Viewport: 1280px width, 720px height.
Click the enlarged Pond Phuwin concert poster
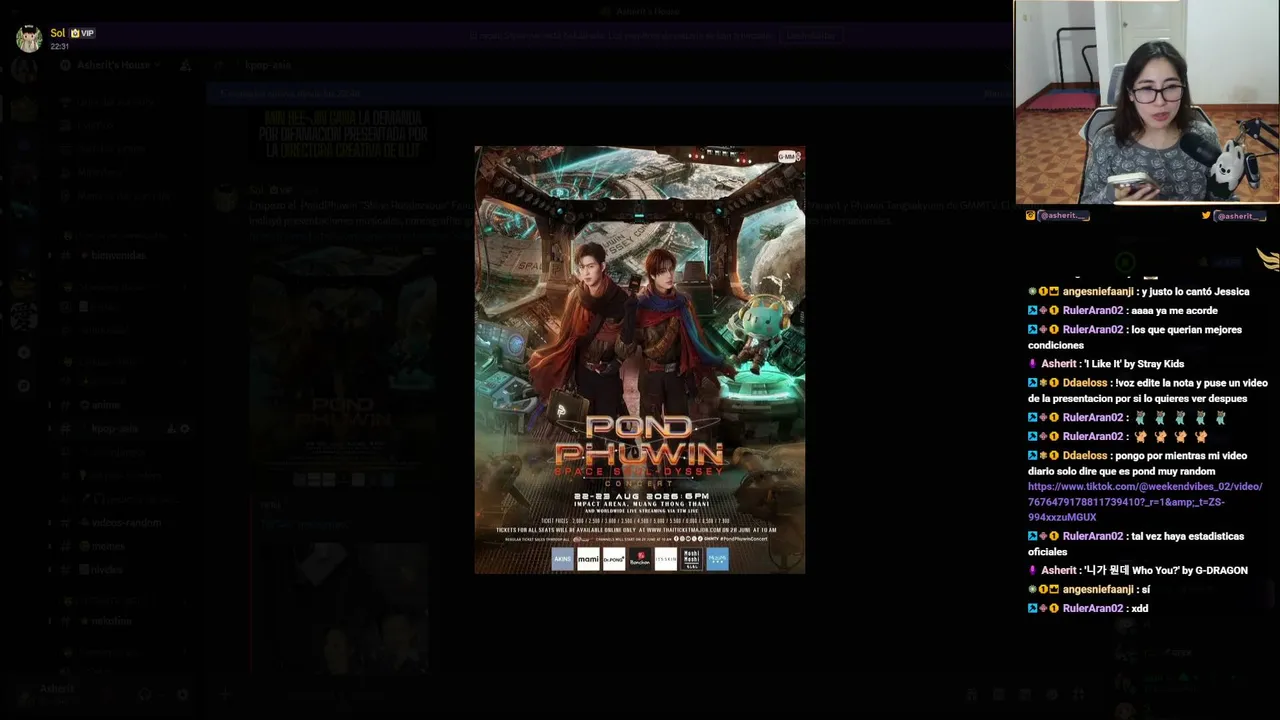640,360
